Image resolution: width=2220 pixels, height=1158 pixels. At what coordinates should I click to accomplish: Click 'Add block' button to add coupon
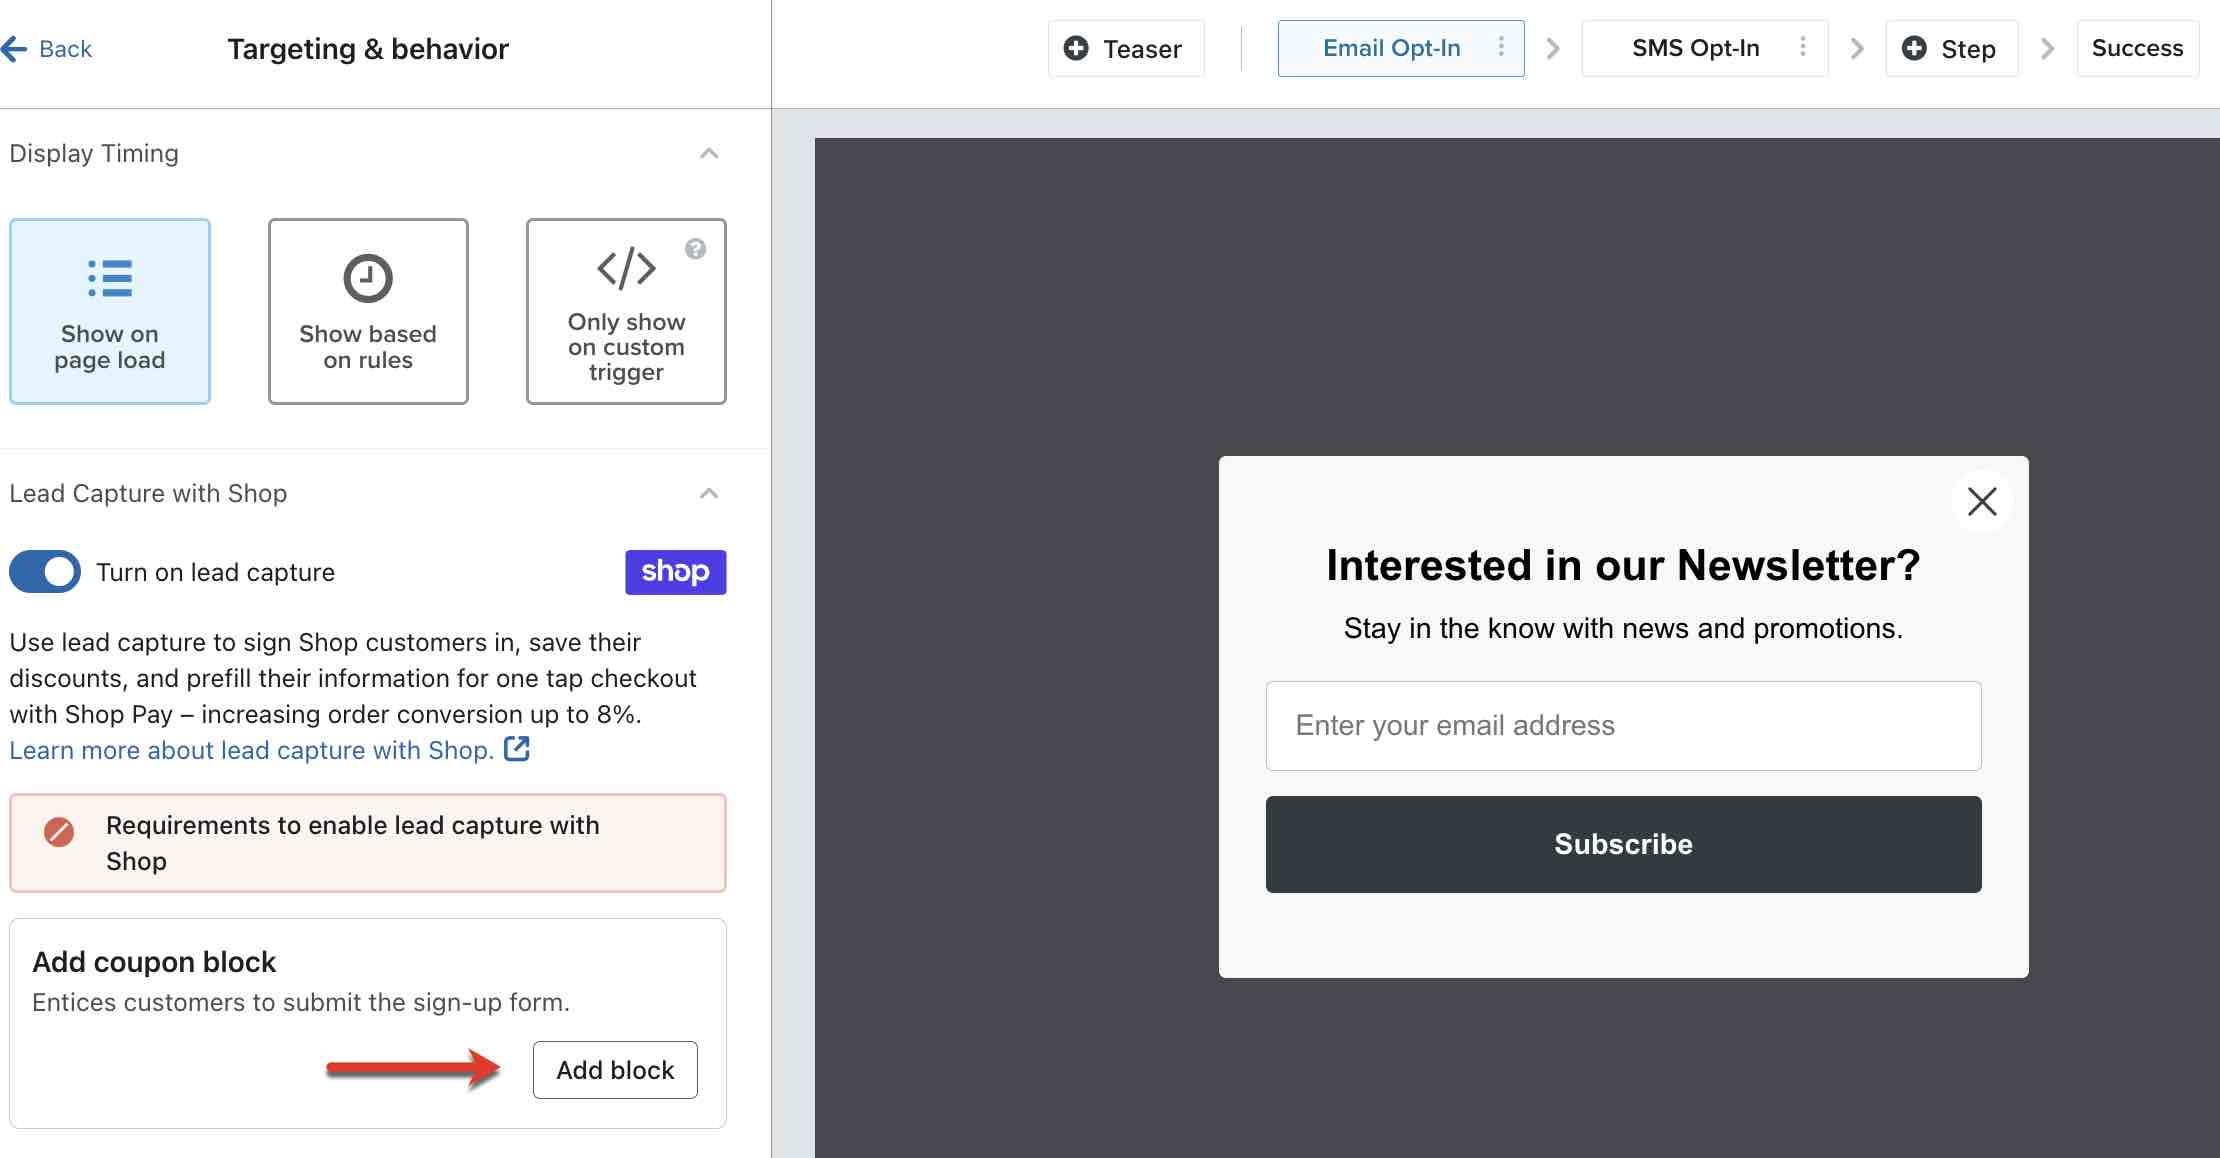[x=615, y=1070]
